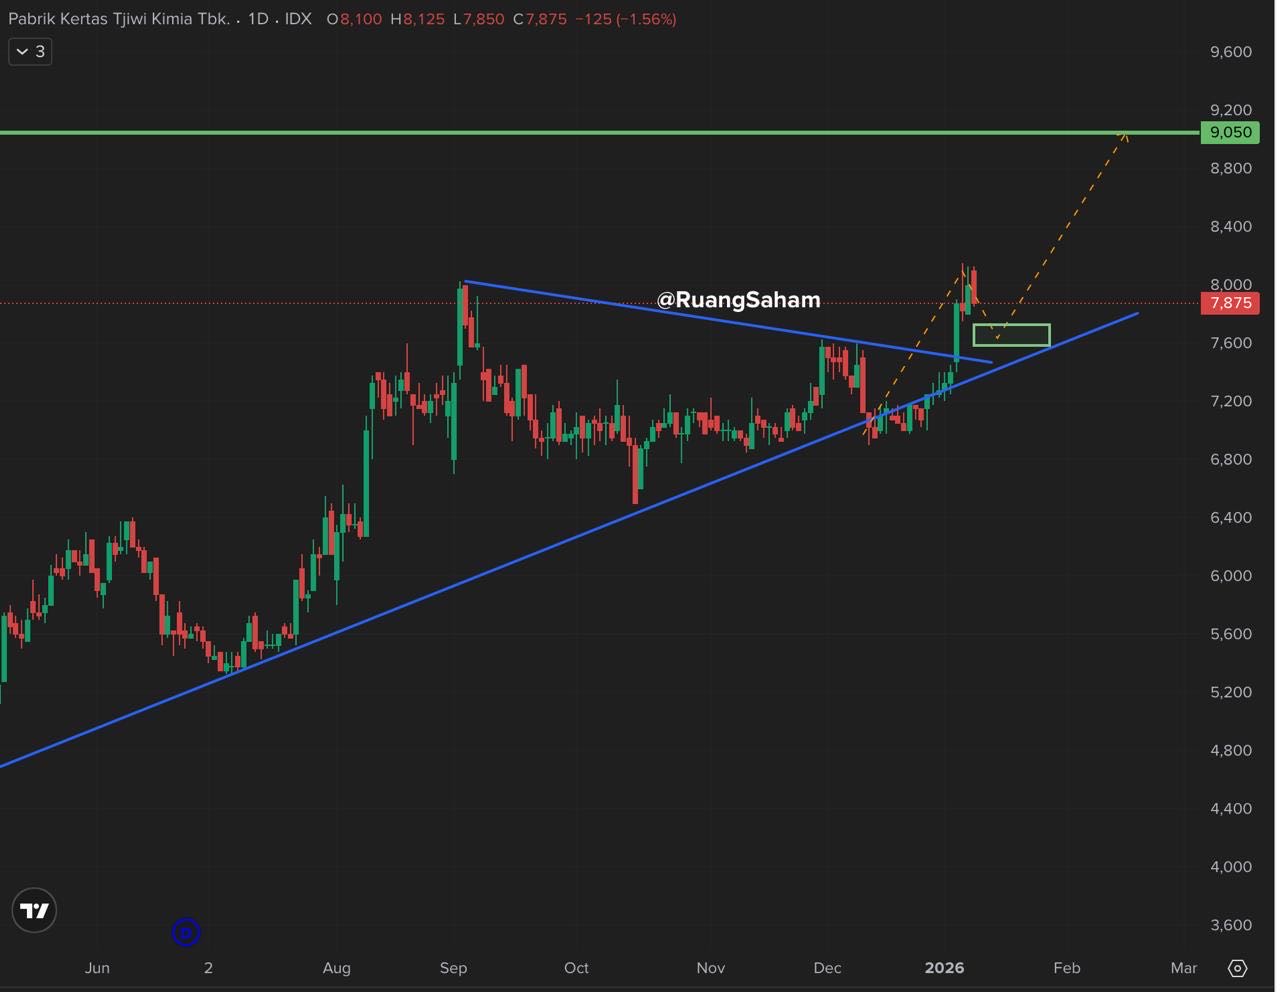This screenshot has width=1280, height=992.
Task: Click the Nov label on the time axis
Action: pyautogui.click(x=711, y=968)
